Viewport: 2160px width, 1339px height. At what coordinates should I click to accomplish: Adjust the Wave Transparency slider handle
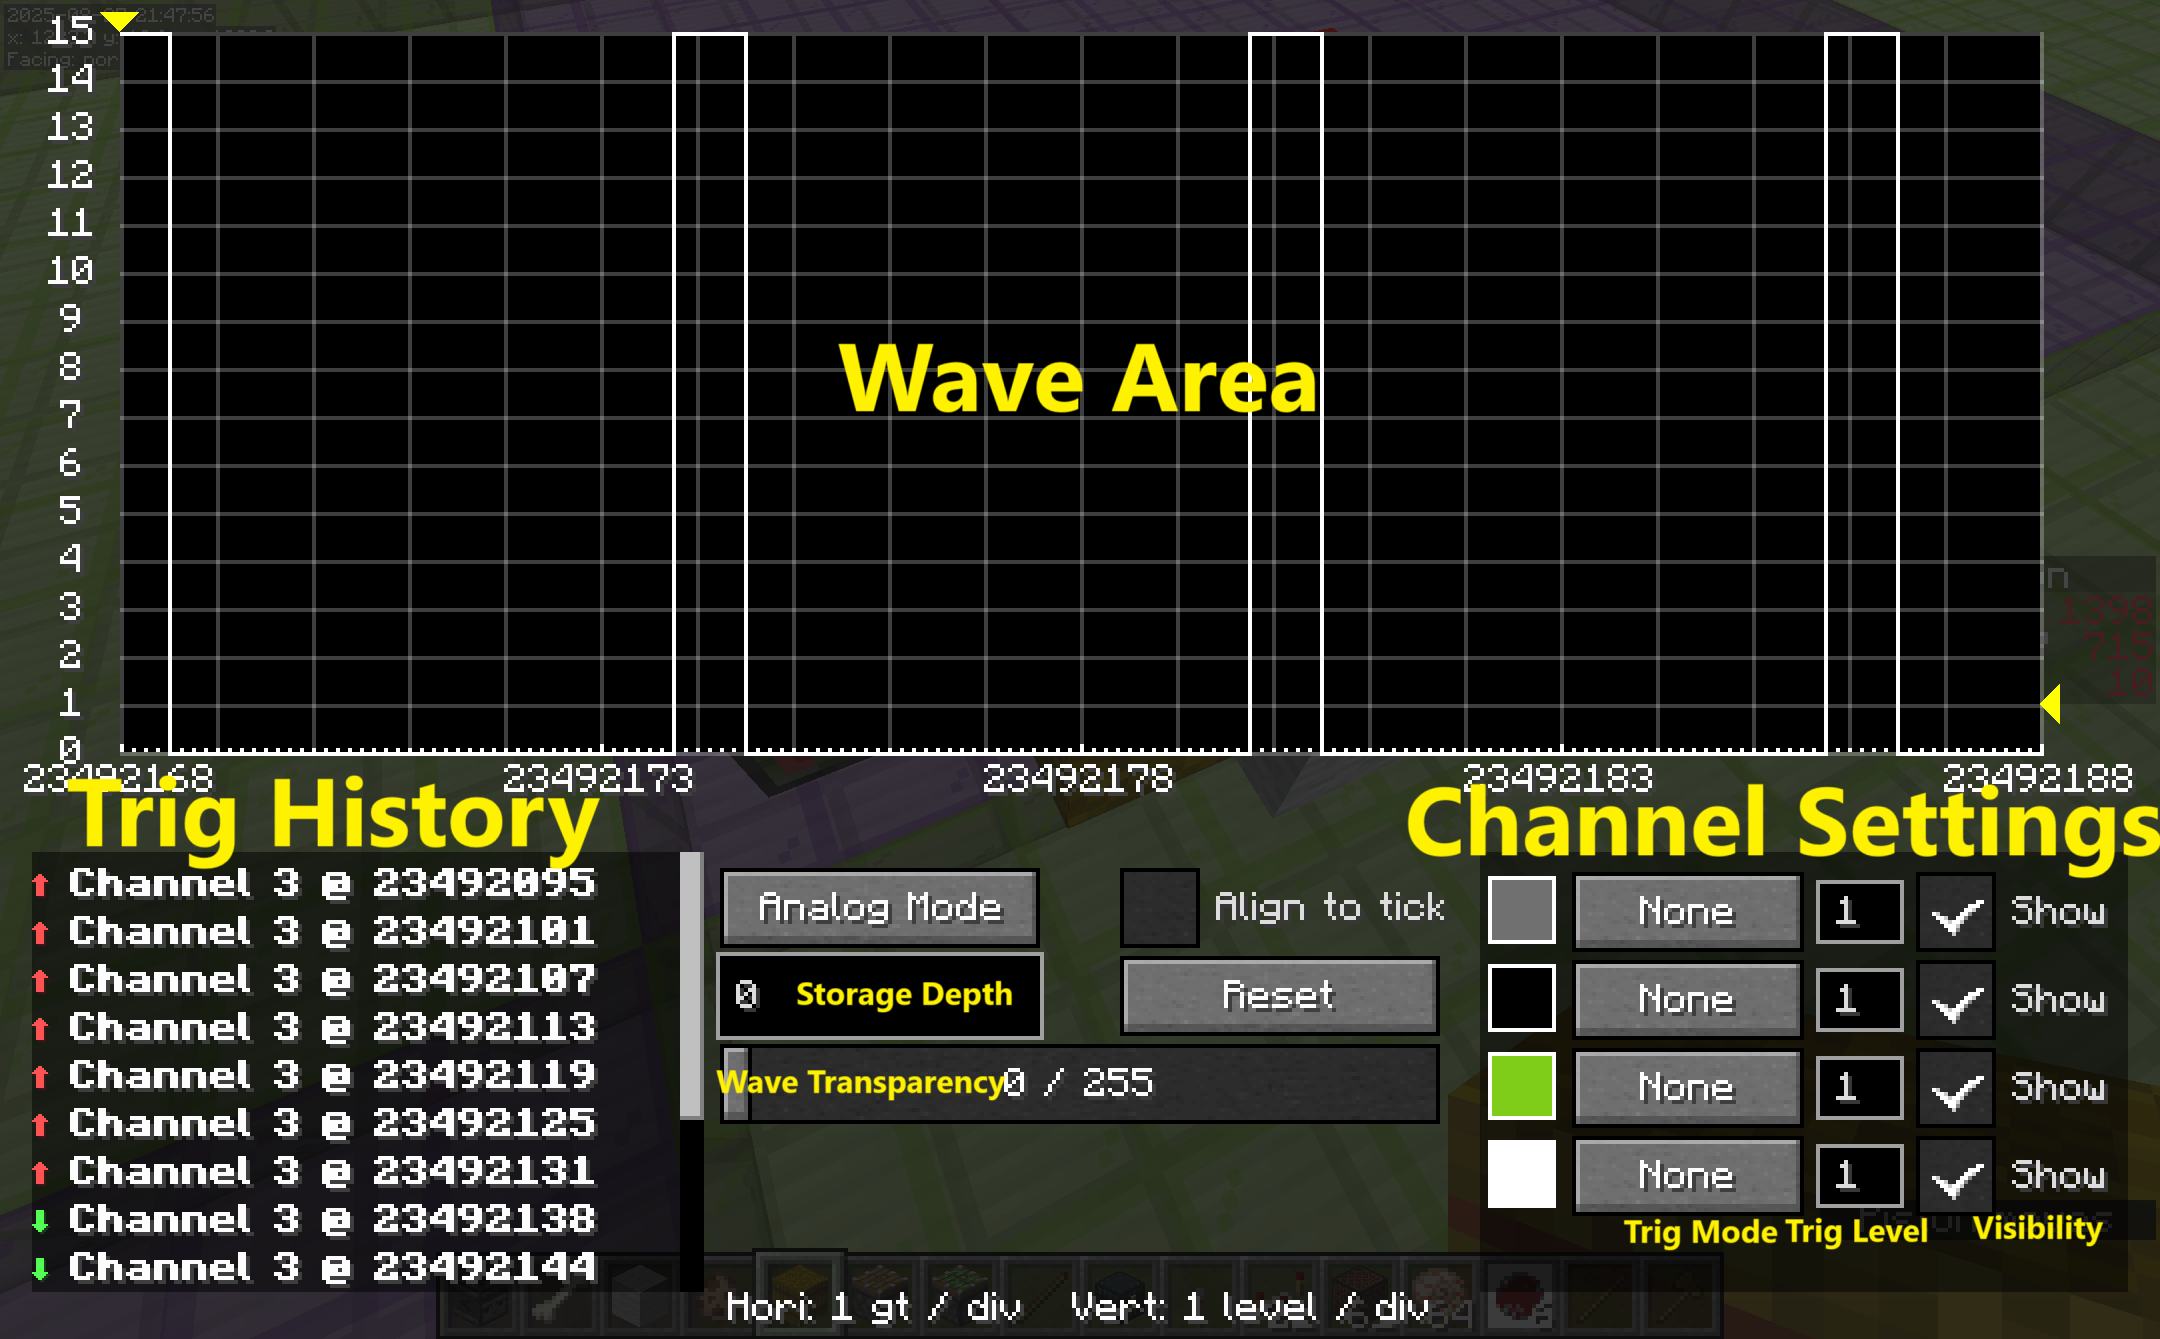coord(735,1083)
